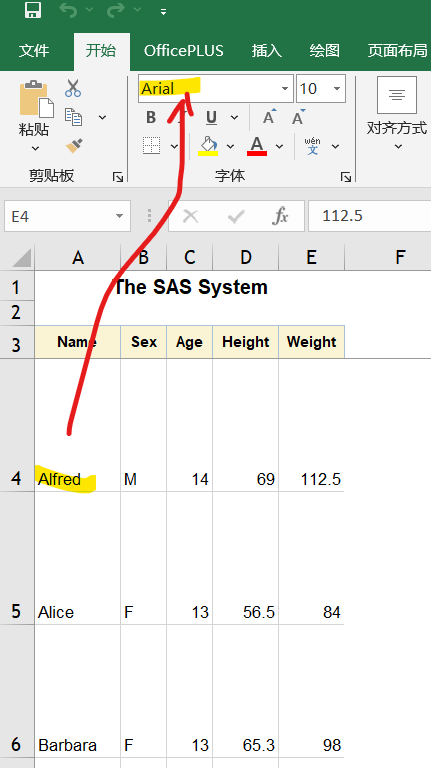Click the Alfred cell
Image resolution: width=431 pixels, height=768 pixels.
coord(77,425)
